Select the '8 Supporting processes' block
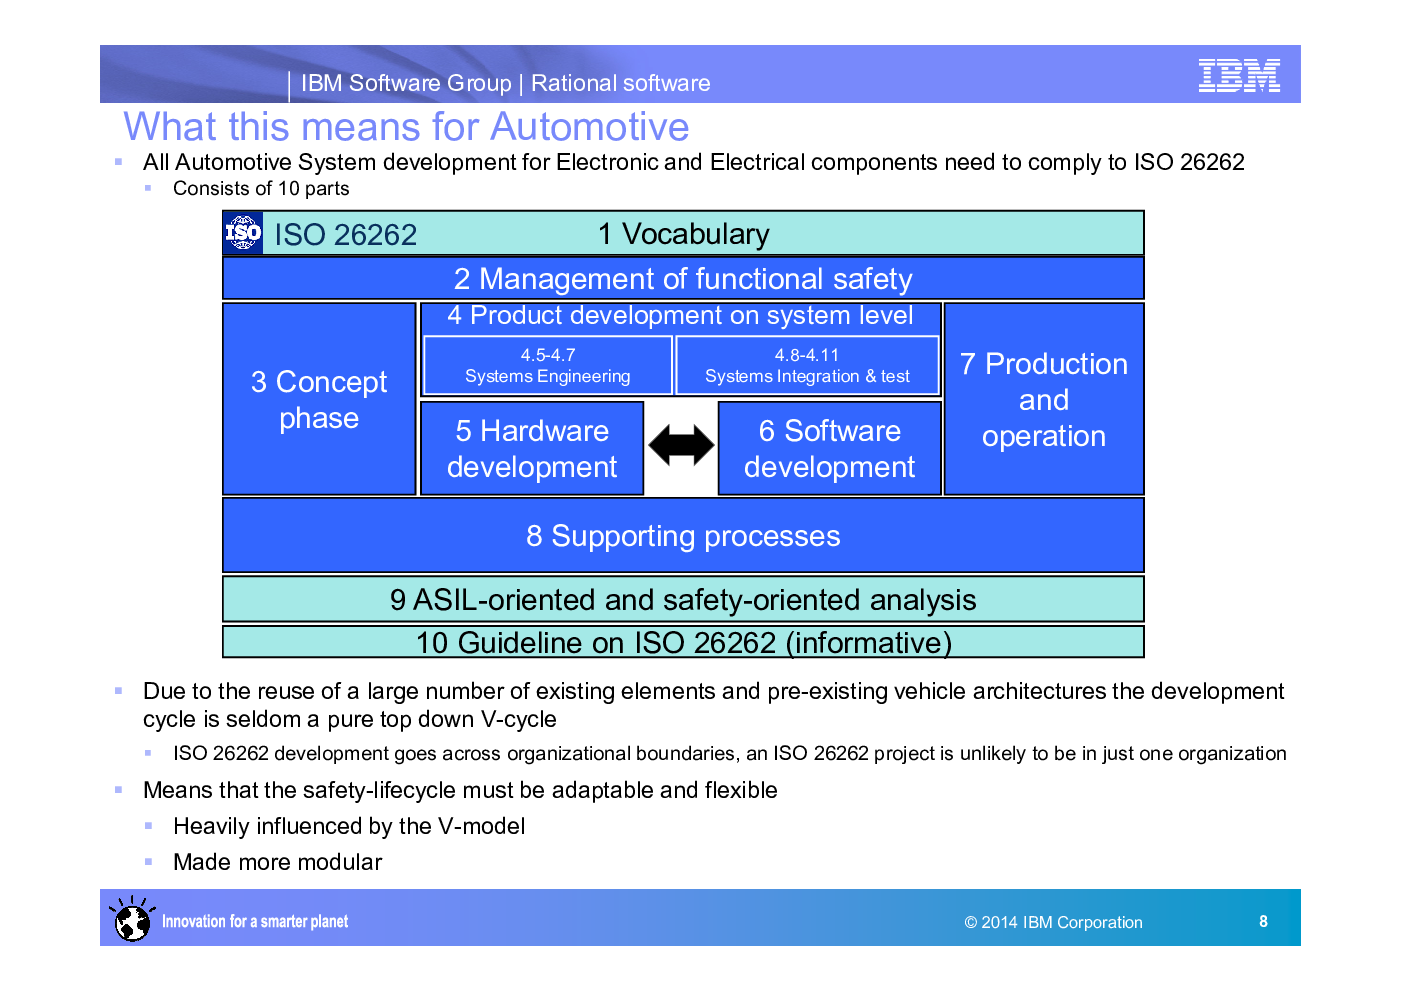Screen dimensions: 1403x992 (x=683, y=535)
